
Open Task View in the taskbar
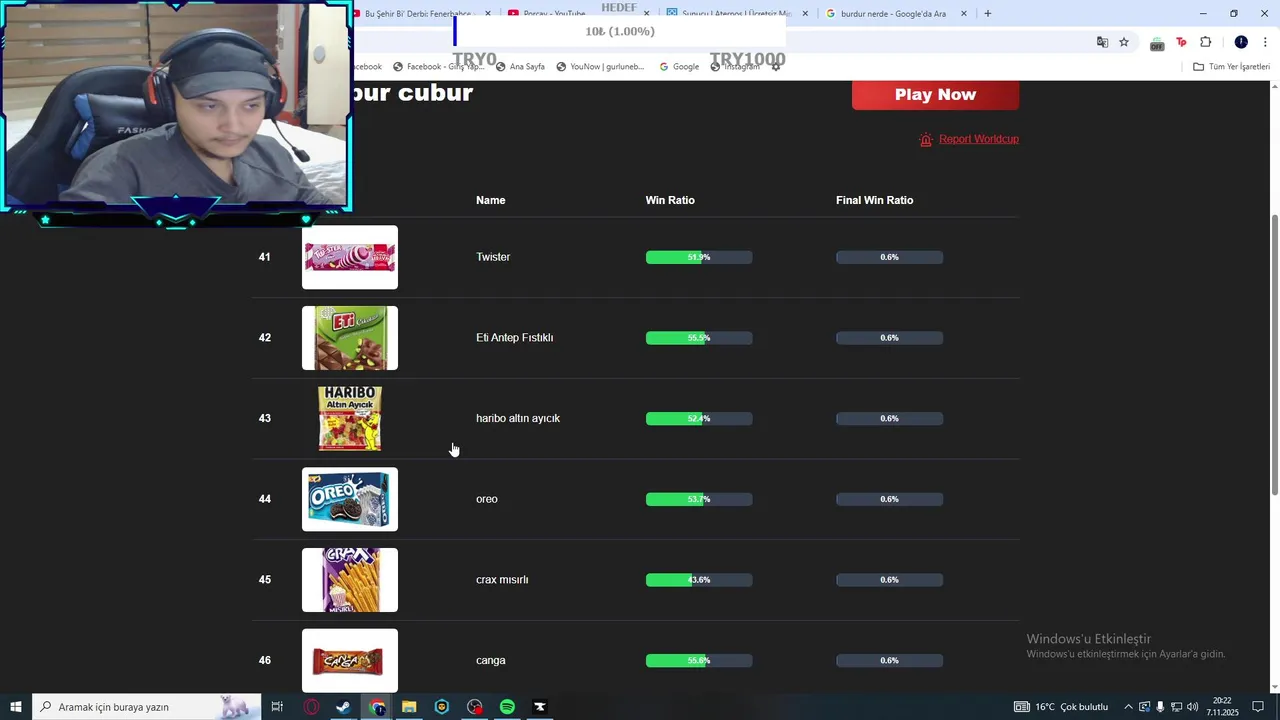pyautogui.click(x=277, y=707)
